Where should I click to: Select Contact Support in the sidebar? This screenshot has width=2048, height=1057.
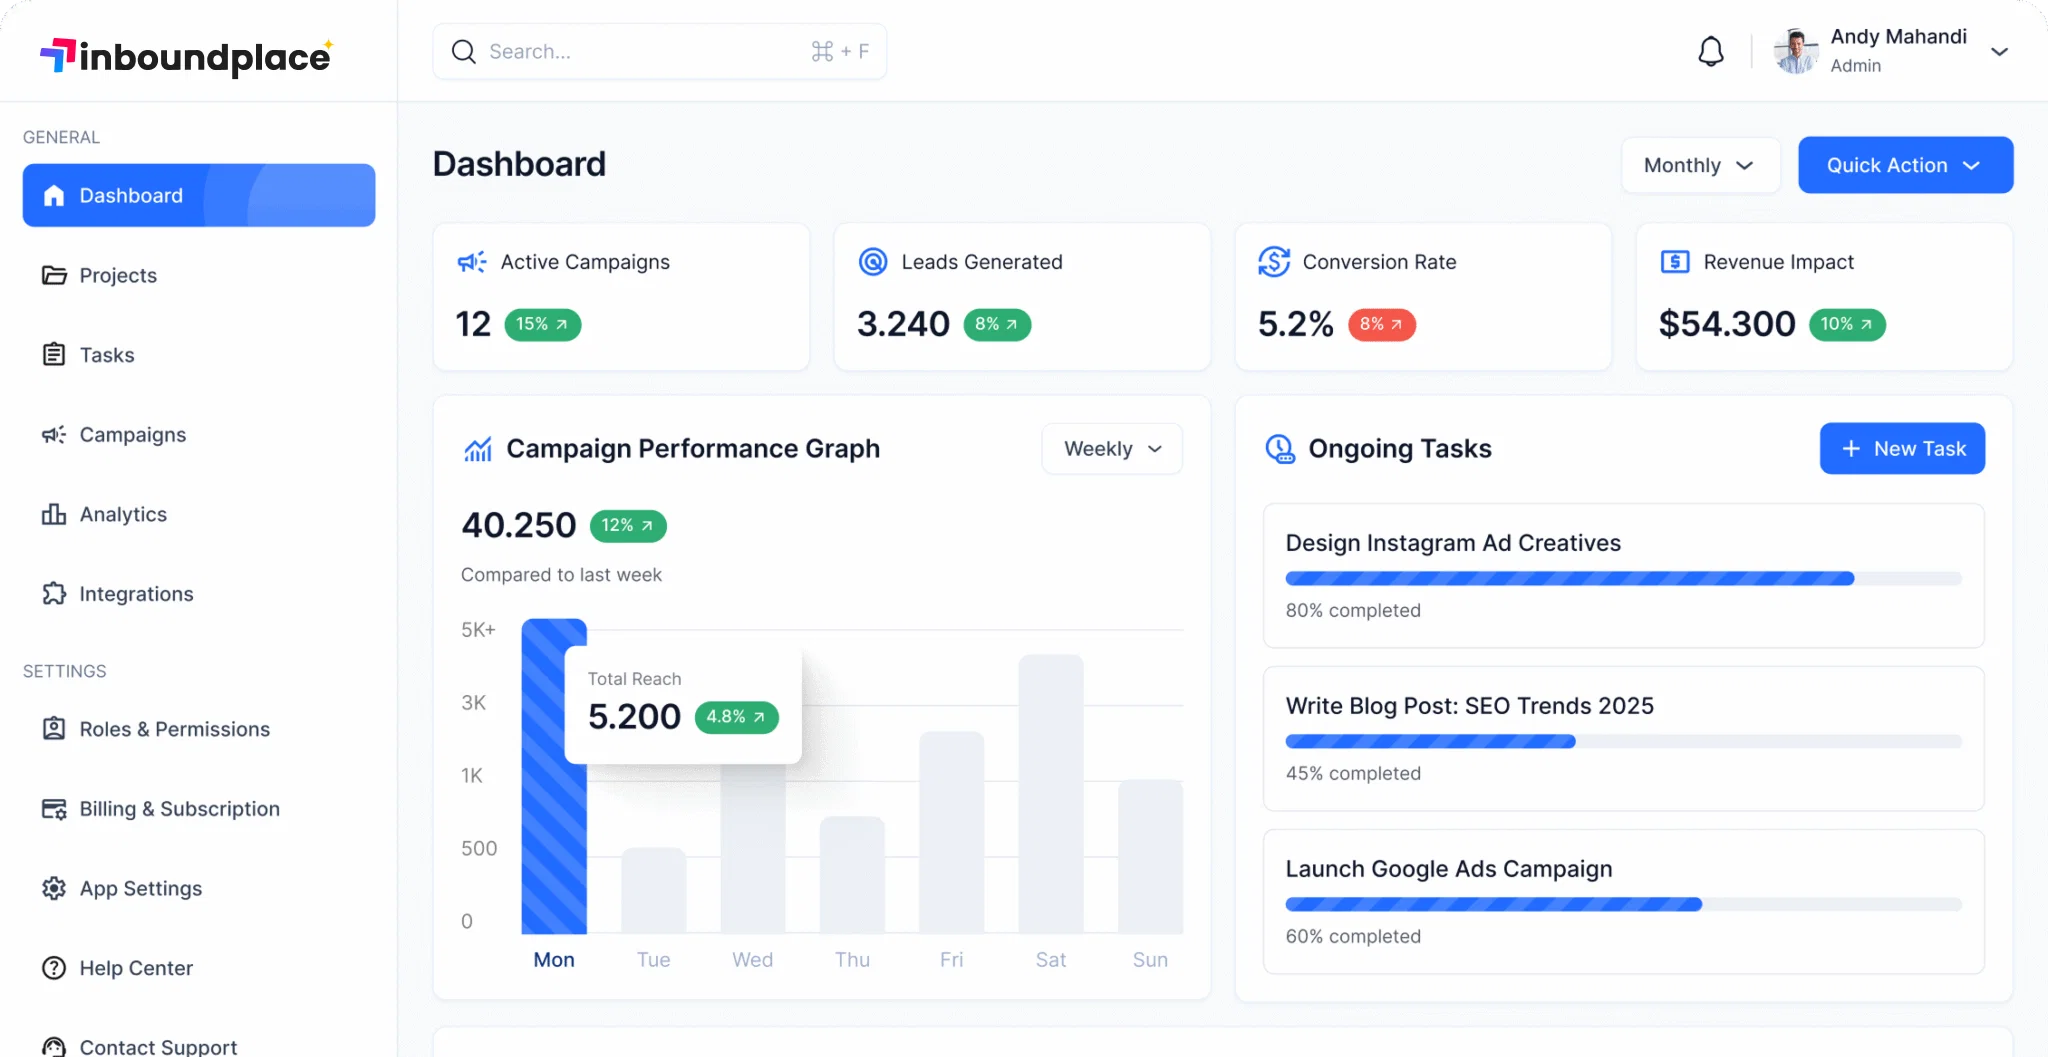pyautogui.click(x=158, y=1044)
